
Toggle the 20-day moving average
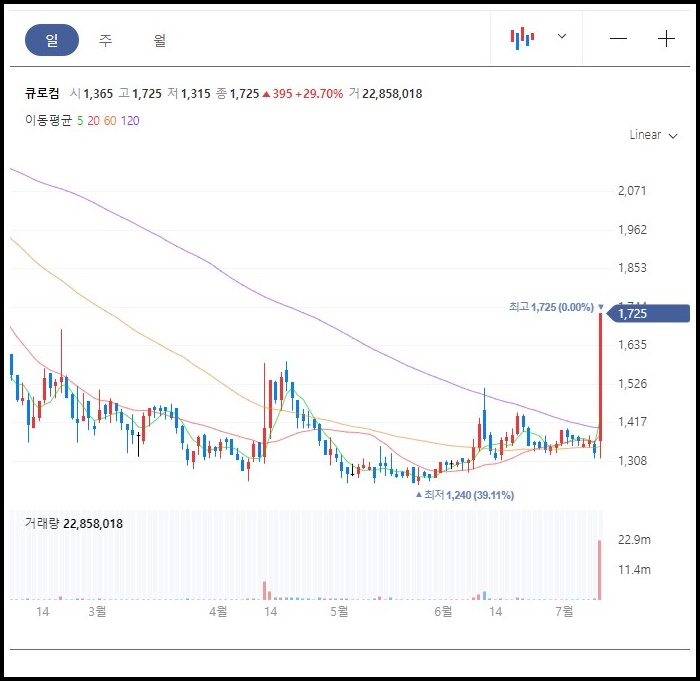click(93, 121)
